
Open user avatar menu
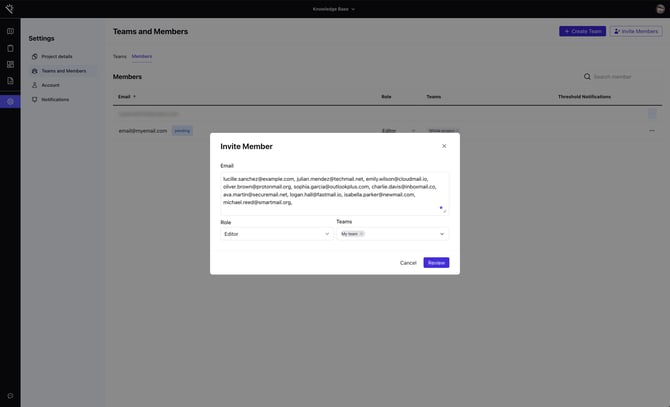point(660,9)
